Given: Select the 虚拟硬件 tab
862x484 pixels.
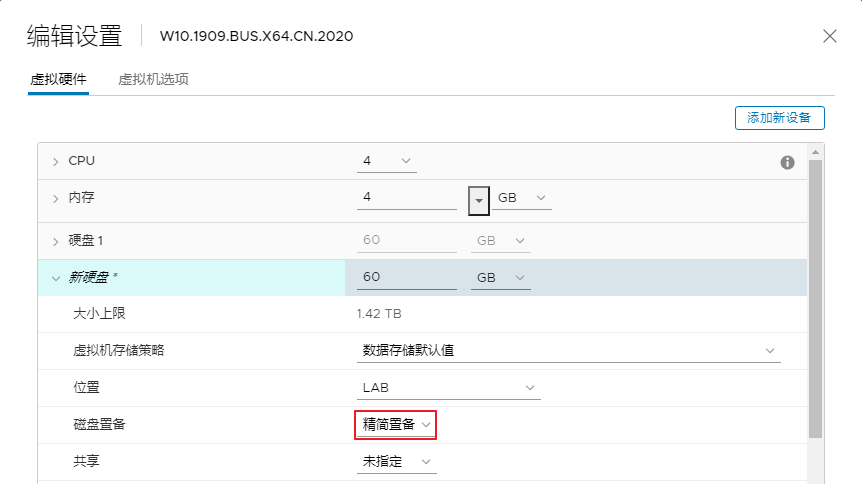Looking at the screenshot, I should (58, 79).
